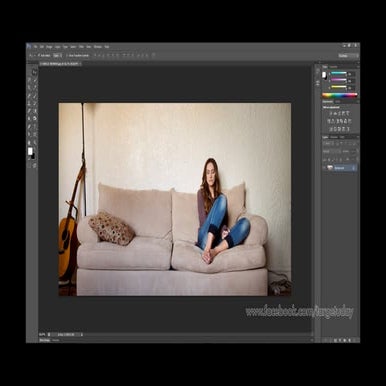The height and width of the screenshot is (386, 386).
Task: Switch to the Swatches tab
Action: pos(334,66)
